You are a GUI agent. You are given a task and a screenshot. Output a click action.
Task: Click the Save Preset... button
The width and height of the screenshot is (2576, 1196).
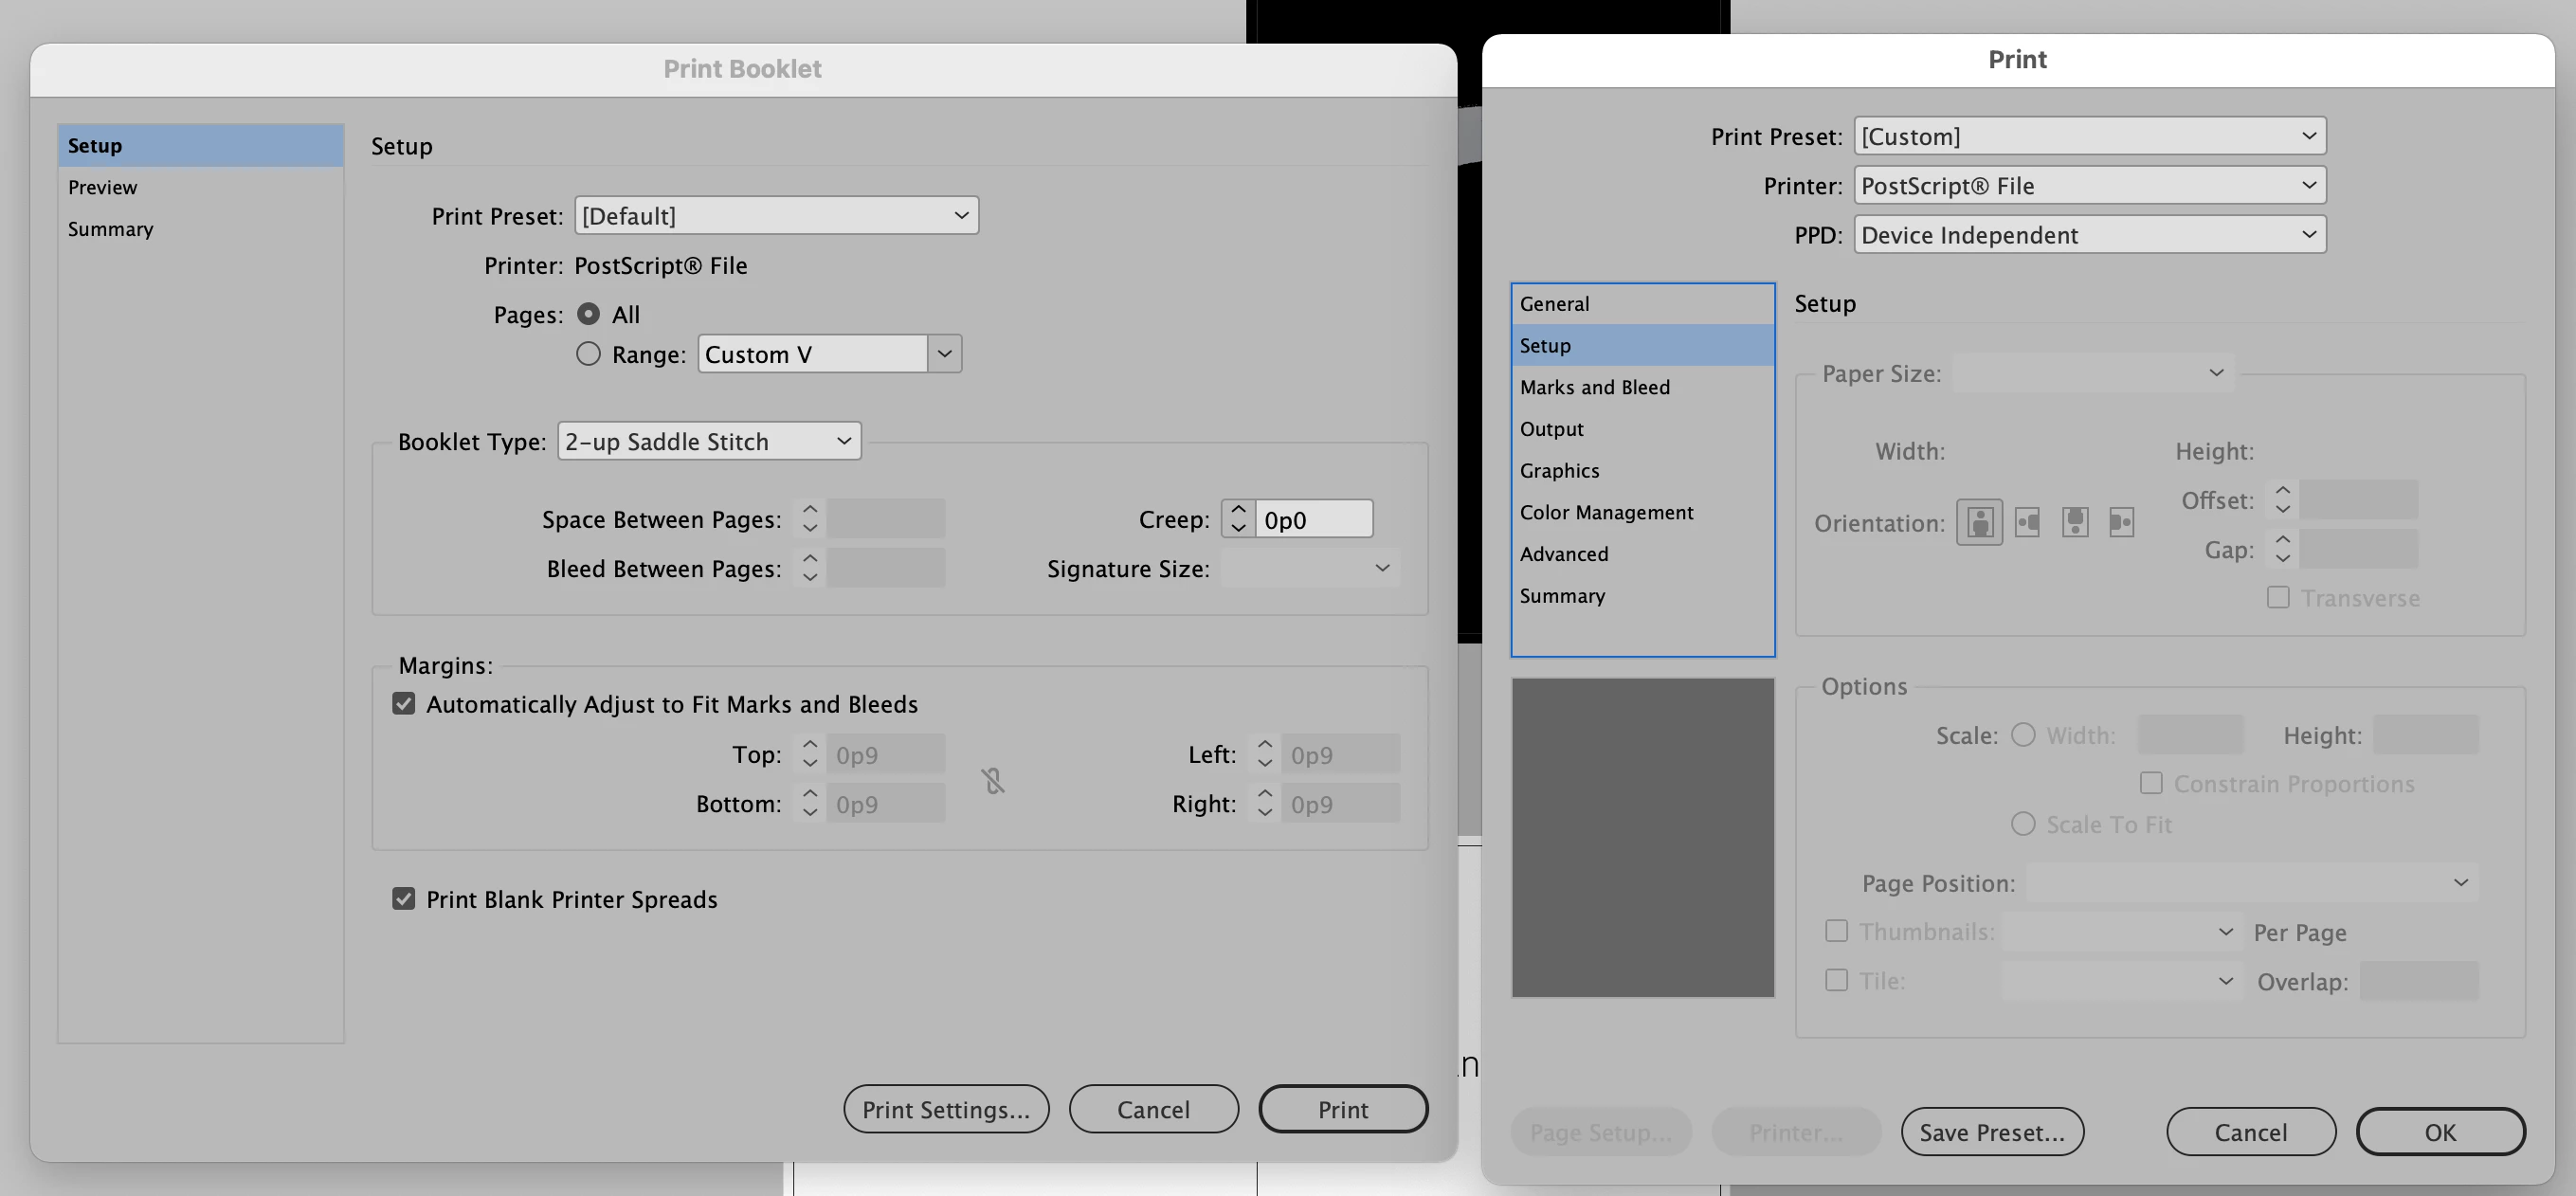pyautogui.click(x=1991, y=1132)
